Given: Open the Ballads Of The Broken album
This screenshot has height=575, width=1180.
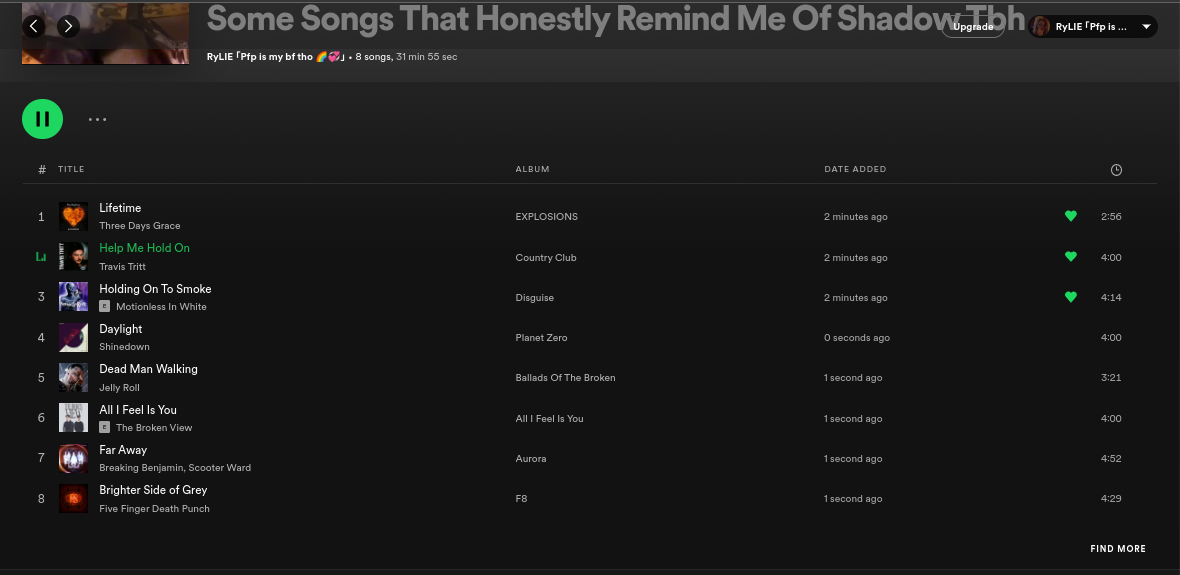Looking at the screenshot, I should click(x=565, y=378).
